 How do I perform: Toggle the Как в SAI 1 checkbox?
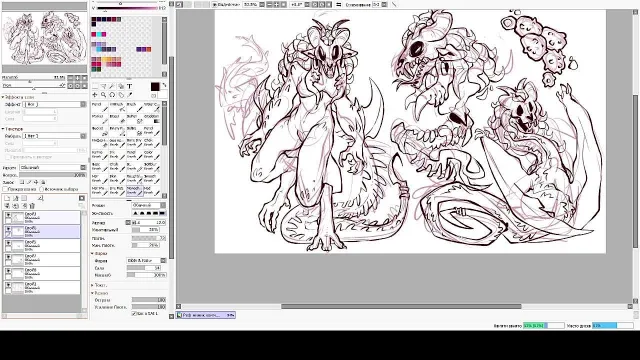134,313
